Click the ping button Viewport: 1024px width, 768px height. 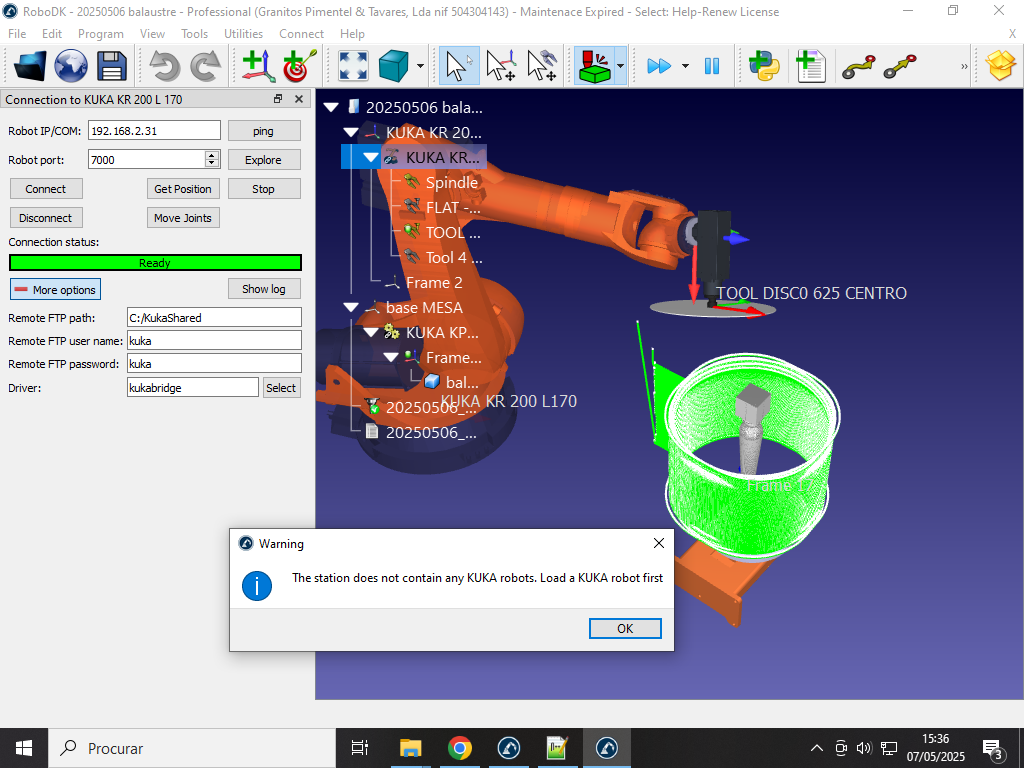click(x=264, y=131)
